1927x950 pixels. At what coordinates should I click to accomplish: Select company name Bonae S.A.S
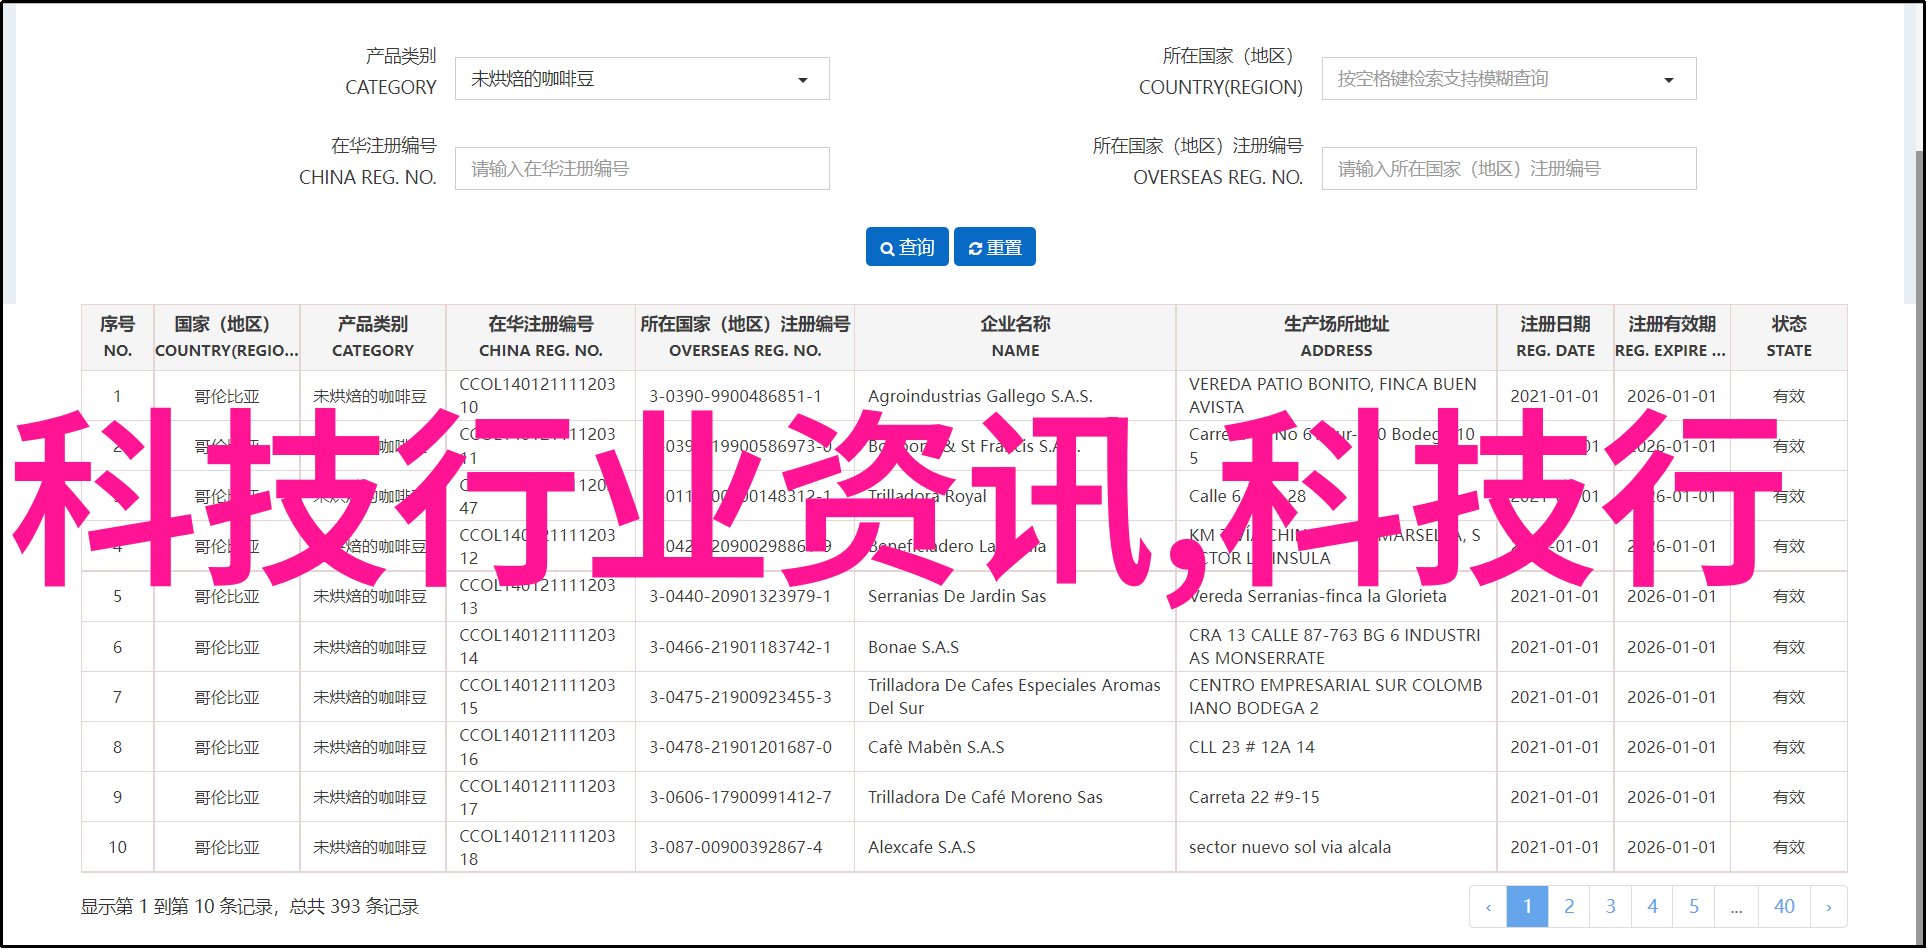click(x=913, y=647)
